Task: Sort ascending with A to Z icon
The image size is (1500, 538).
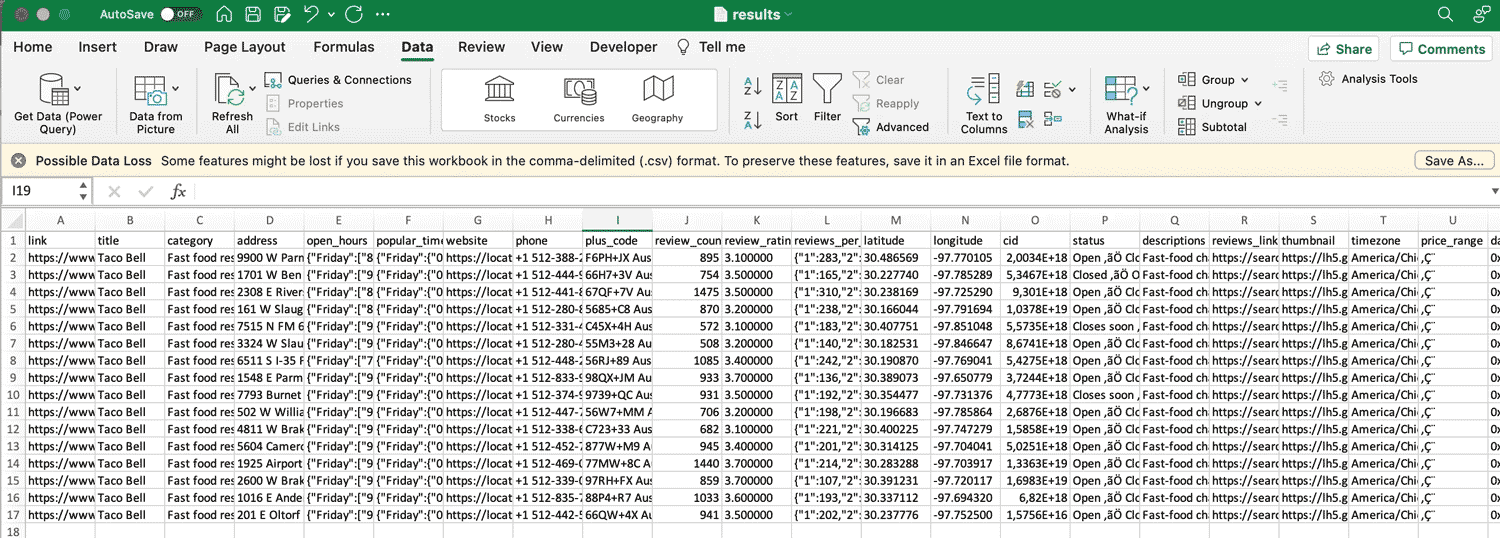Action: (753, 87)
